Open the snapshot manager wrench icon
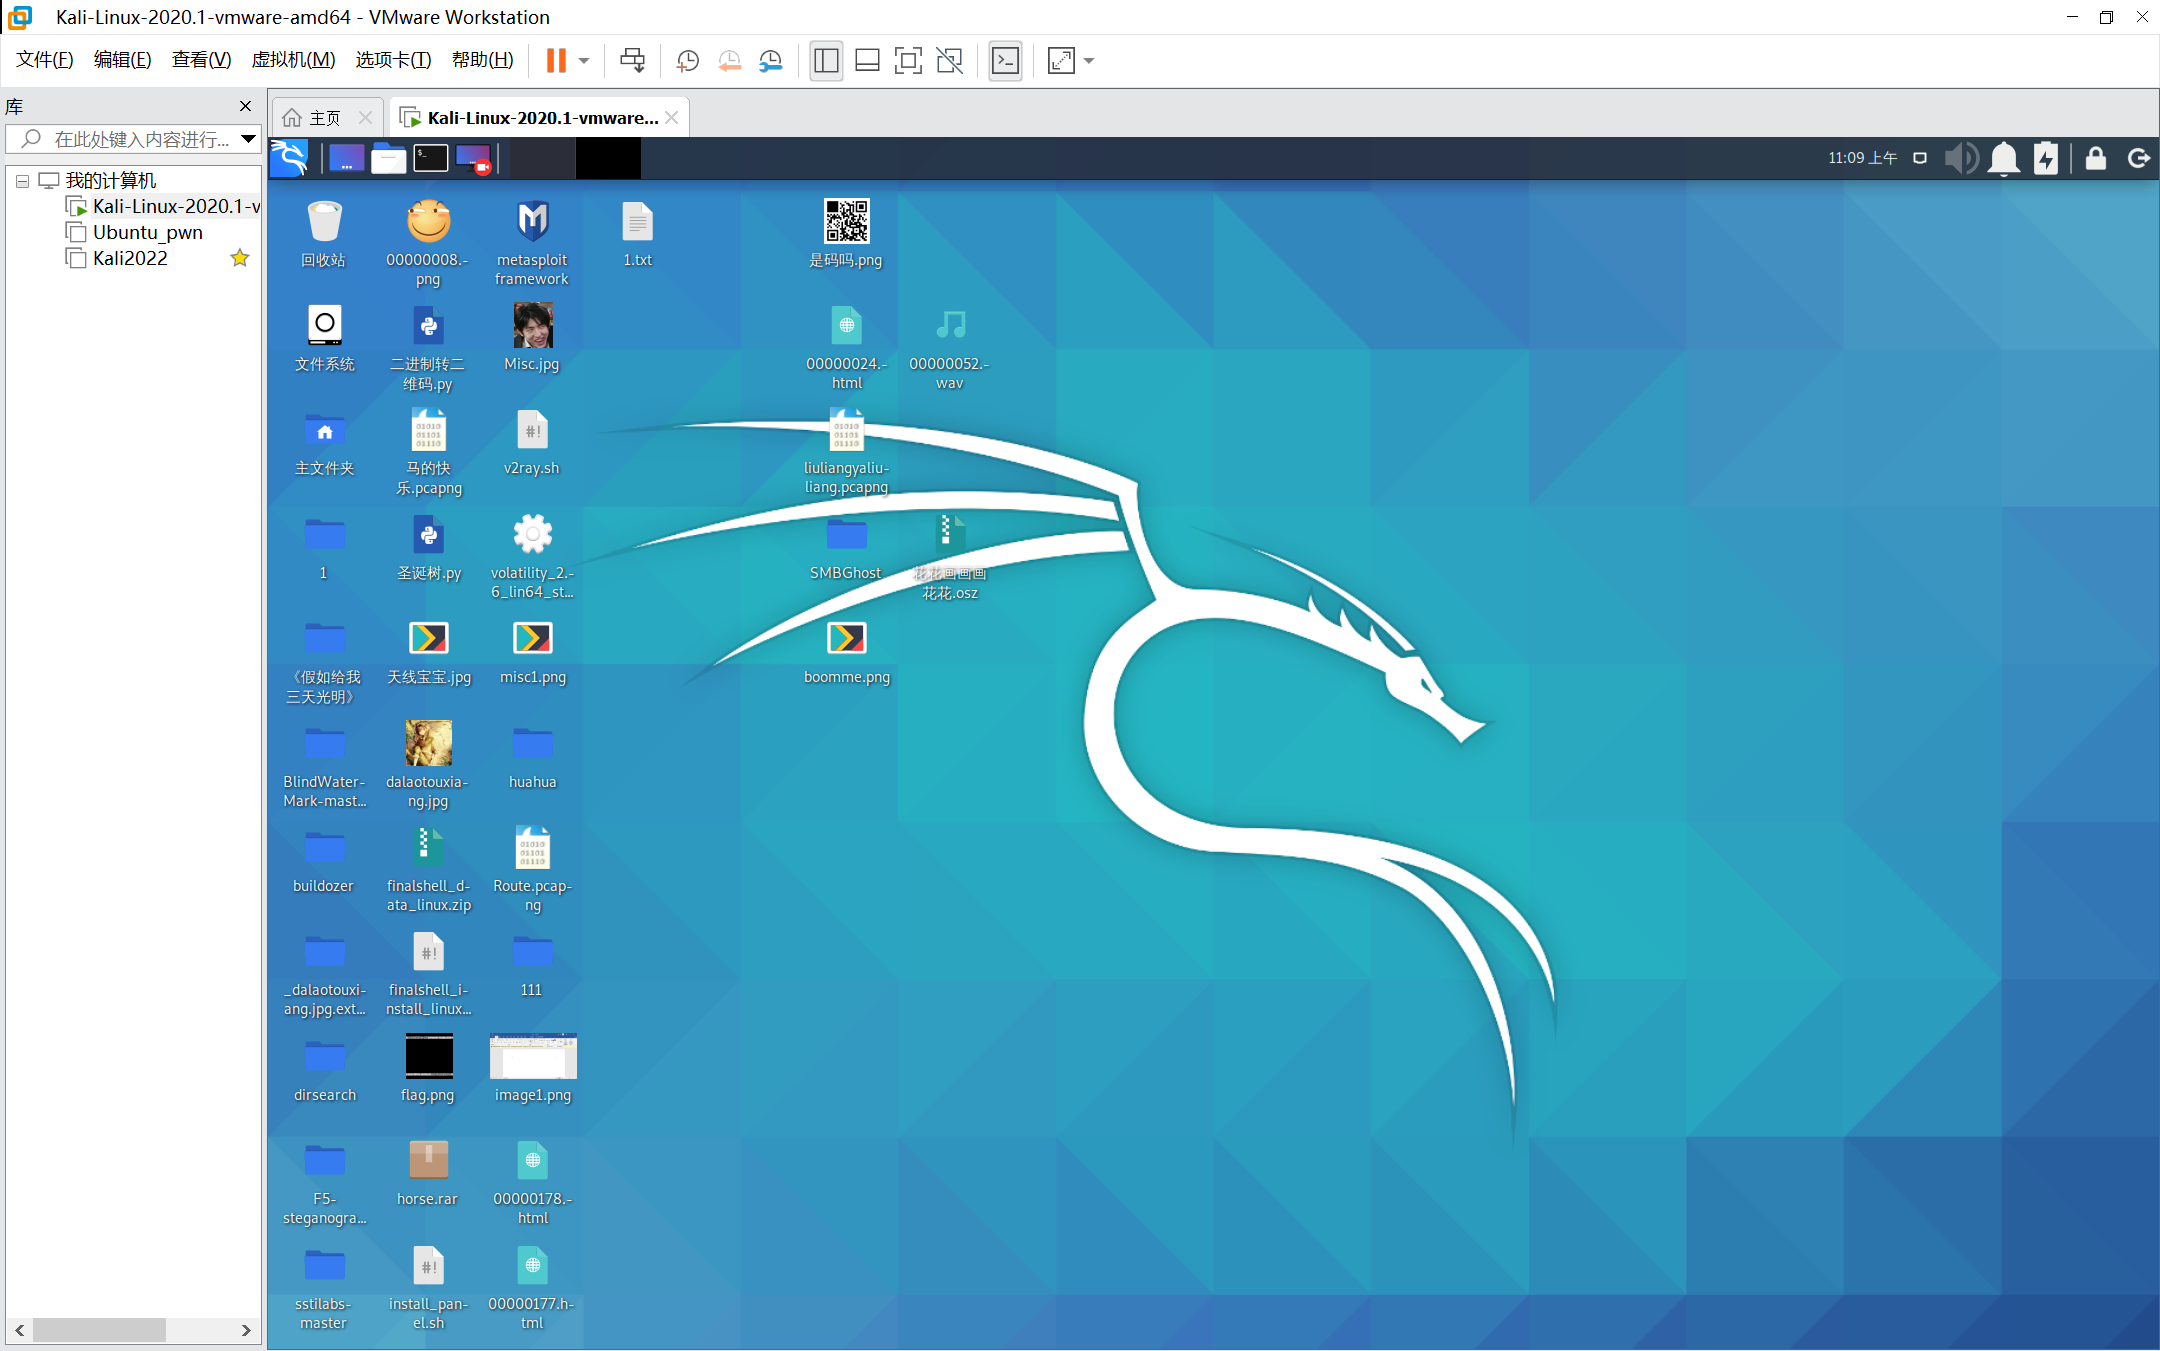2160x1351 pixels. 770,61
